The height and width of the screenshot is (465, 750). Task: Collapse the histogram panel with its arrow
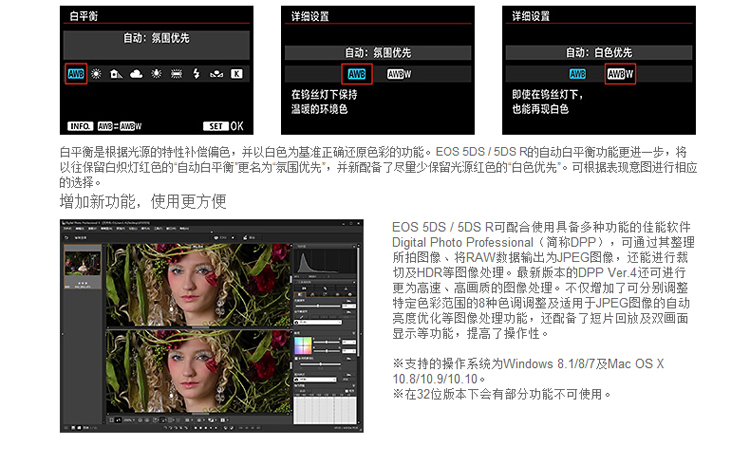pos(354,246)
